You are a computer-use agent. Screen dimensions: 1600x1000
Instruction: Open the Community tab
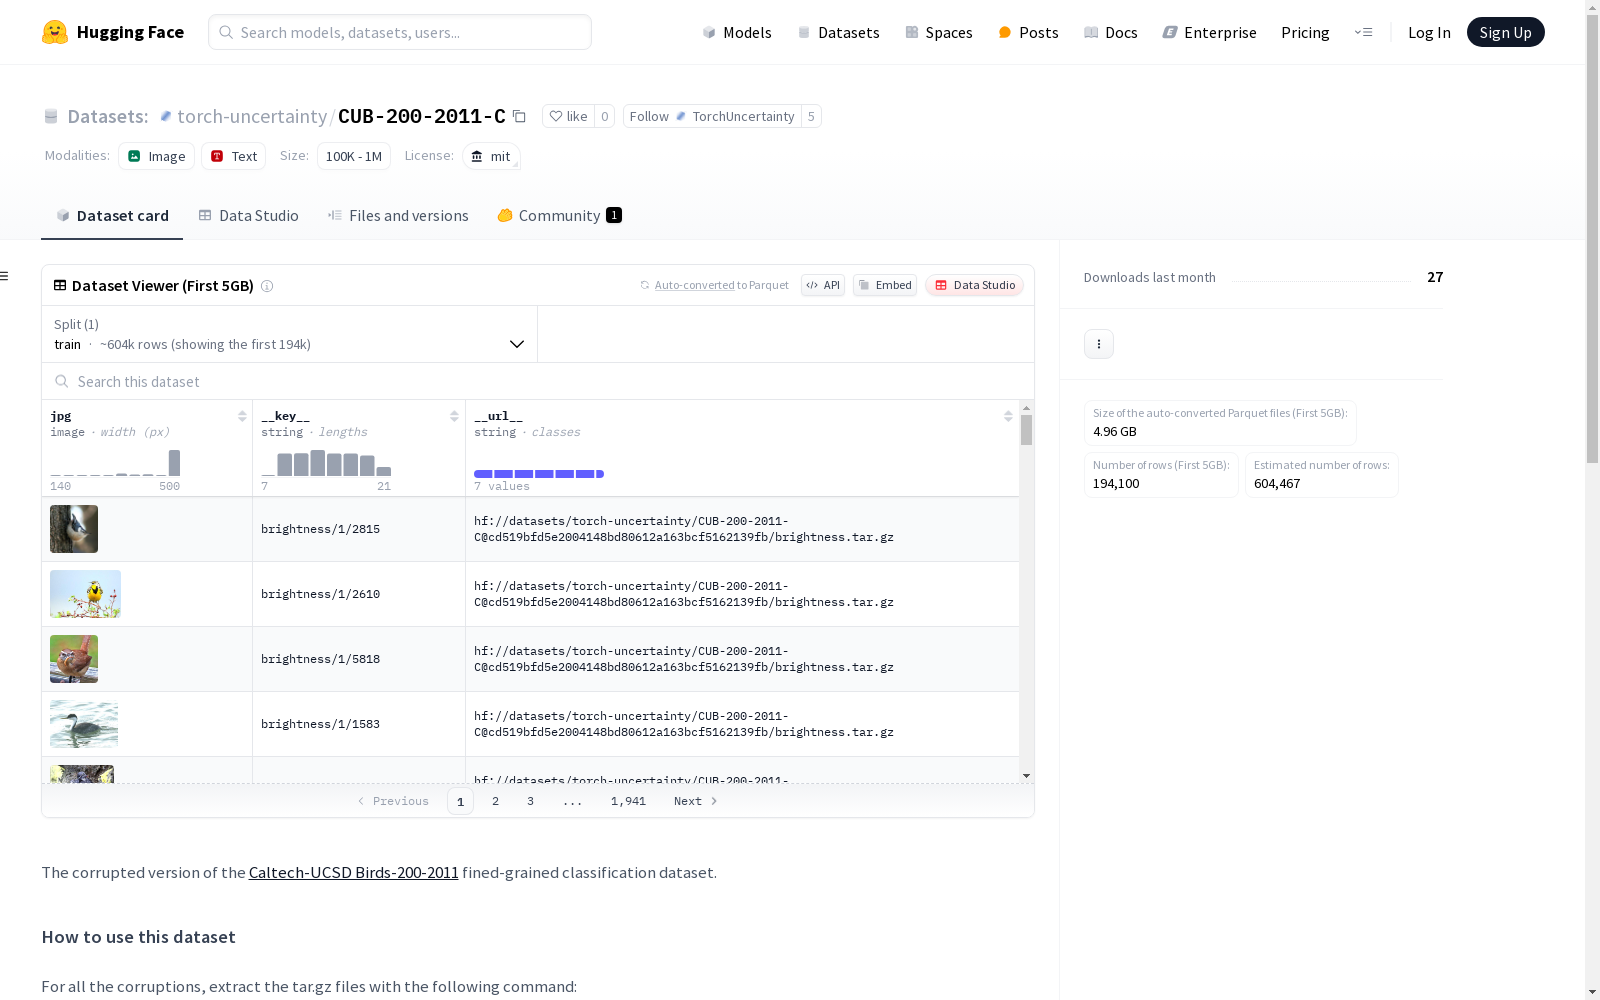point(560,216)
